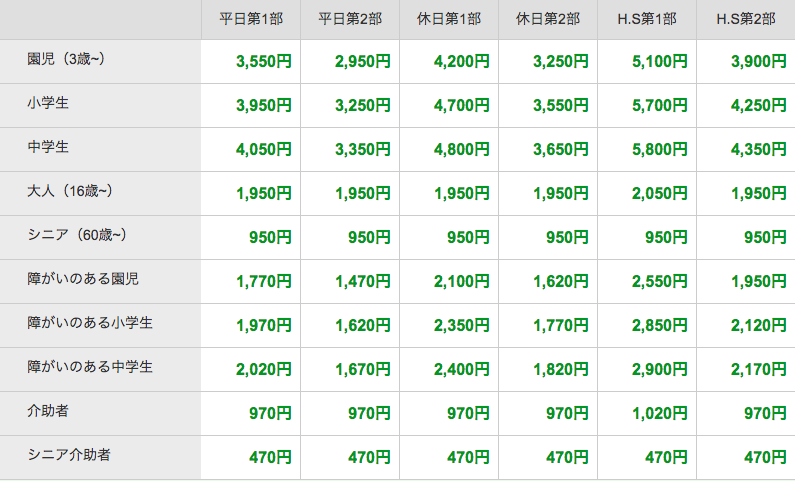Click 4,250円 in the 小学生 row
Viewport: 795px width, 481px height.
coord(758,105)
